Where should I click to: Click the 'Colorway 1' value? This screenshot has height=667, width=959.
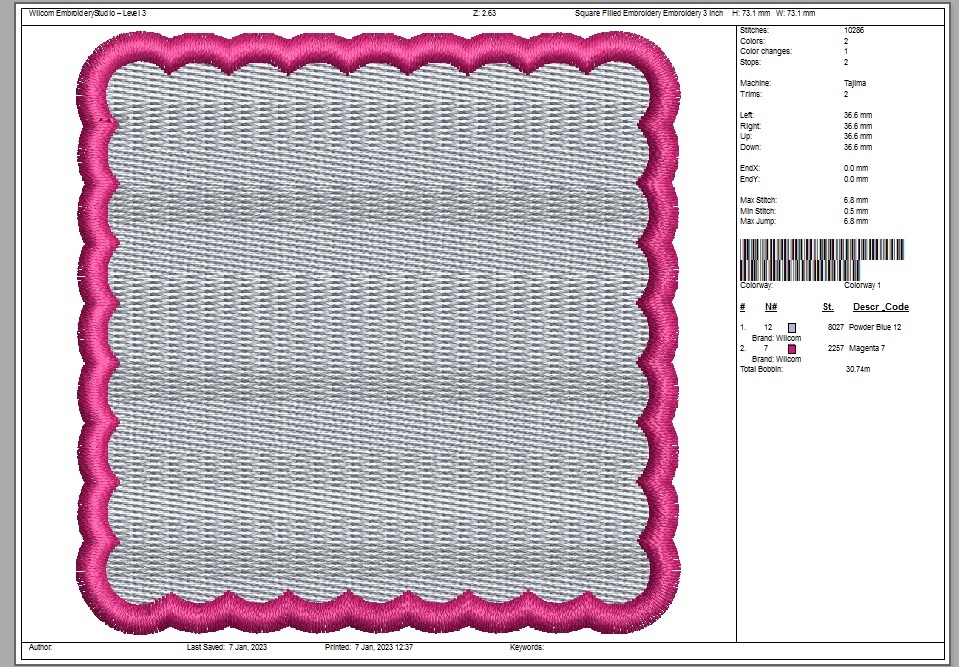[x=862, y=286]
